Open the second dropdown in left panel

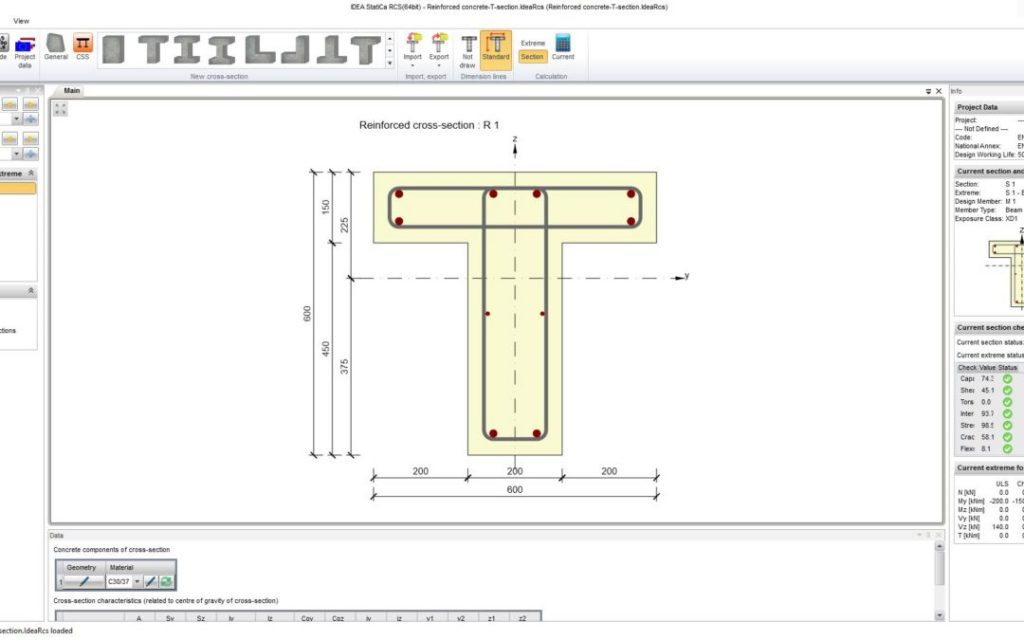click(16, 154)
